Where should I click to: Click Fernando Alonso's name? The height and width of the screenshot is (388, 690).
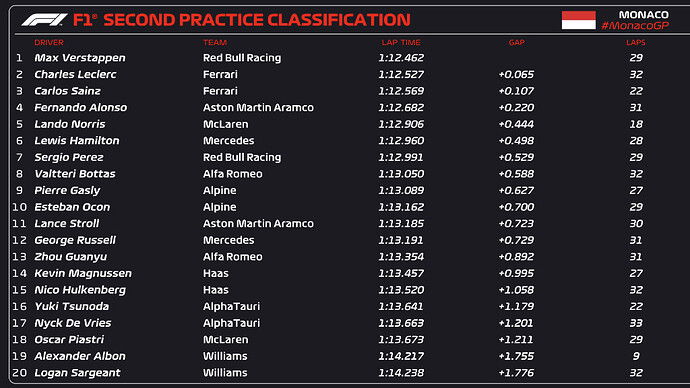tap(81, 107)
